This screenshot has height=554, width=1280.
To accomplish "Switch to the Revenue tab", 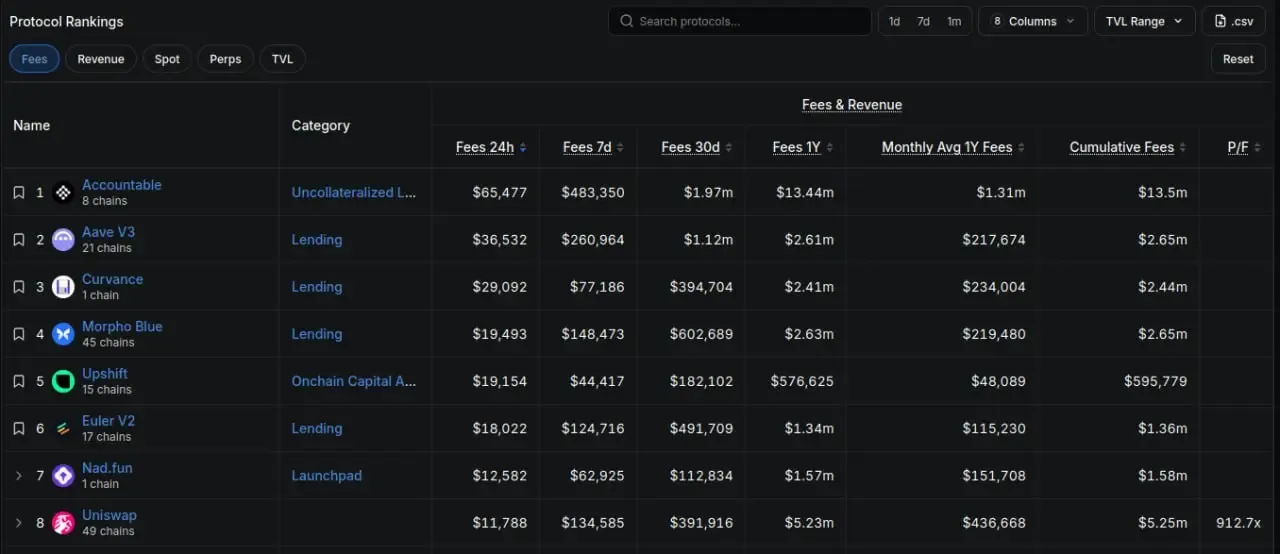I will pyautogui.click(x=101, y=59).
